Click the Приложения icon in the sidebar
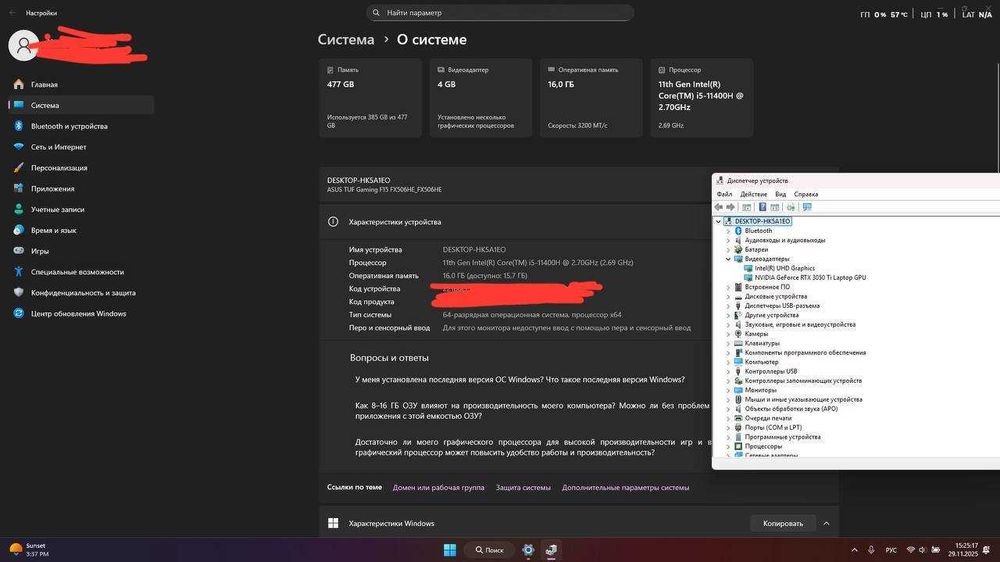Image resolution: width=1000 pixels, height=562 pixels. [18, 188]
